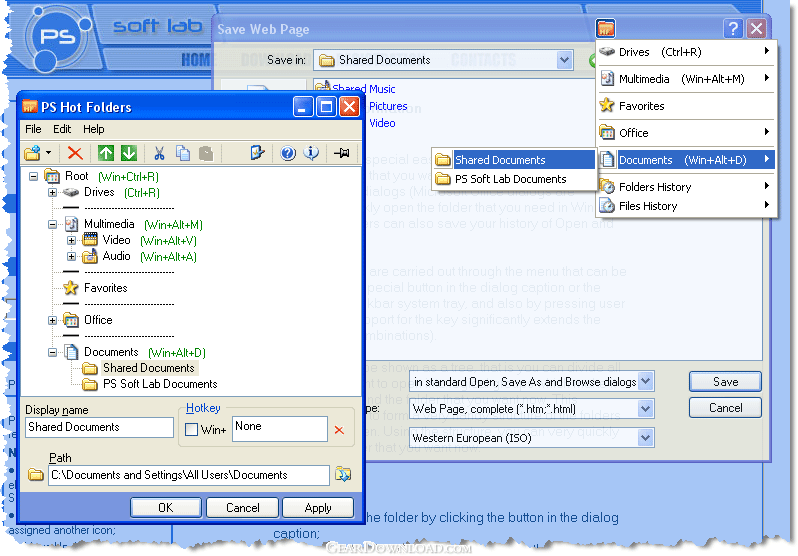Click the options page icon in toolbar
Image resolution: width=798 pixels, height=556 pixels.
[258, 153]
